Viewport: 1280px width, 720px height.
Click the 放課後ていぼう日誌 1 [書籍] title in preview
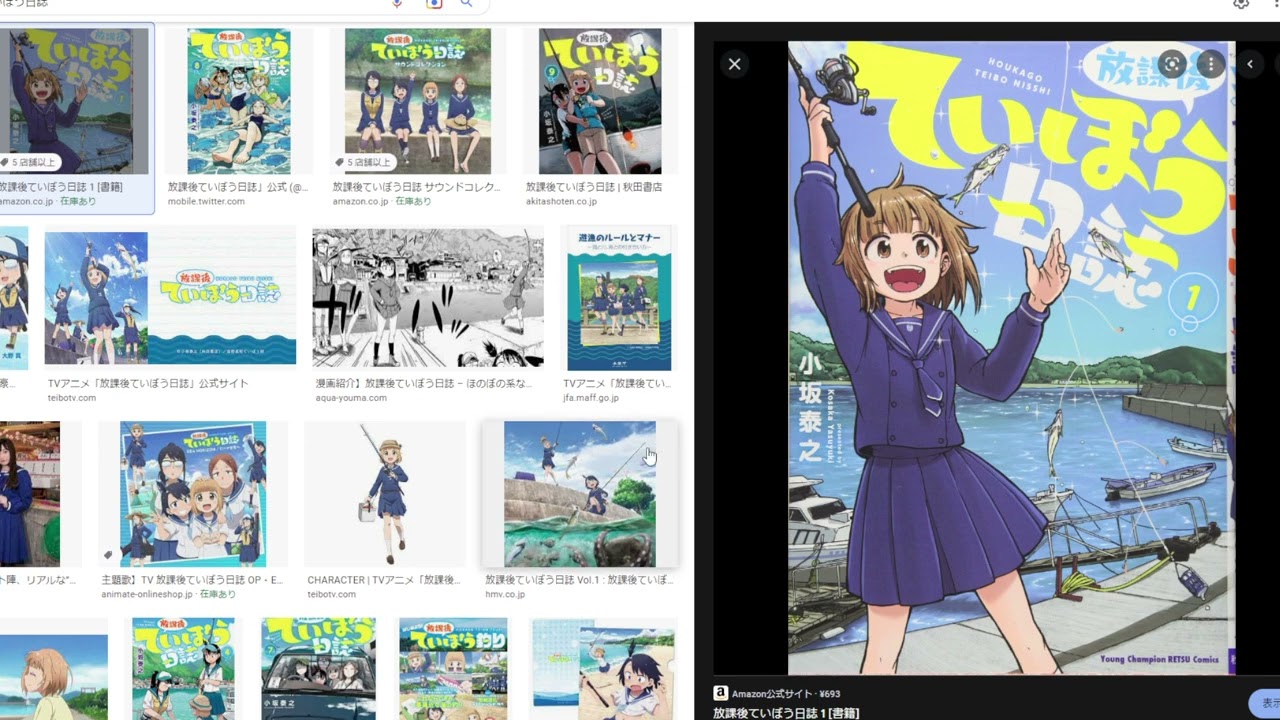(786, 712)
